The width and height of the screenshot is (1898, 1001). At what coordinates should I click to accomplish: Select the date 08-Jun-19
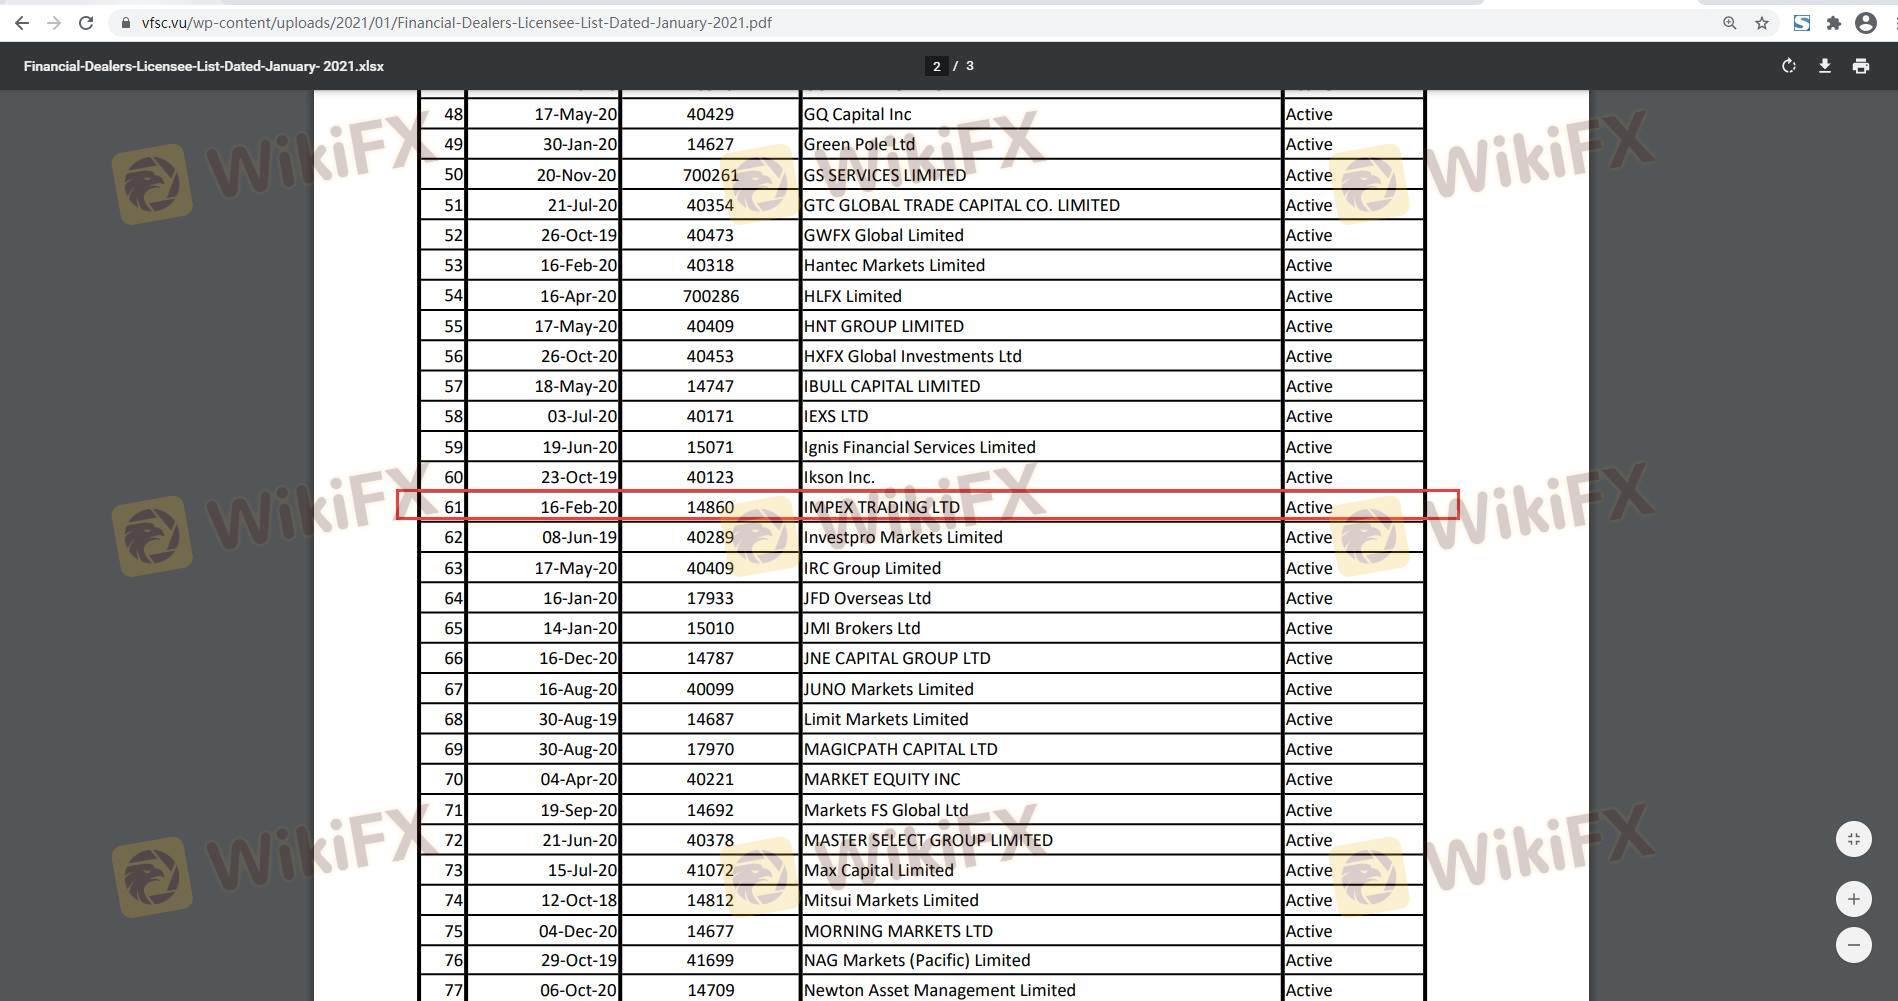tap(580, 537)
